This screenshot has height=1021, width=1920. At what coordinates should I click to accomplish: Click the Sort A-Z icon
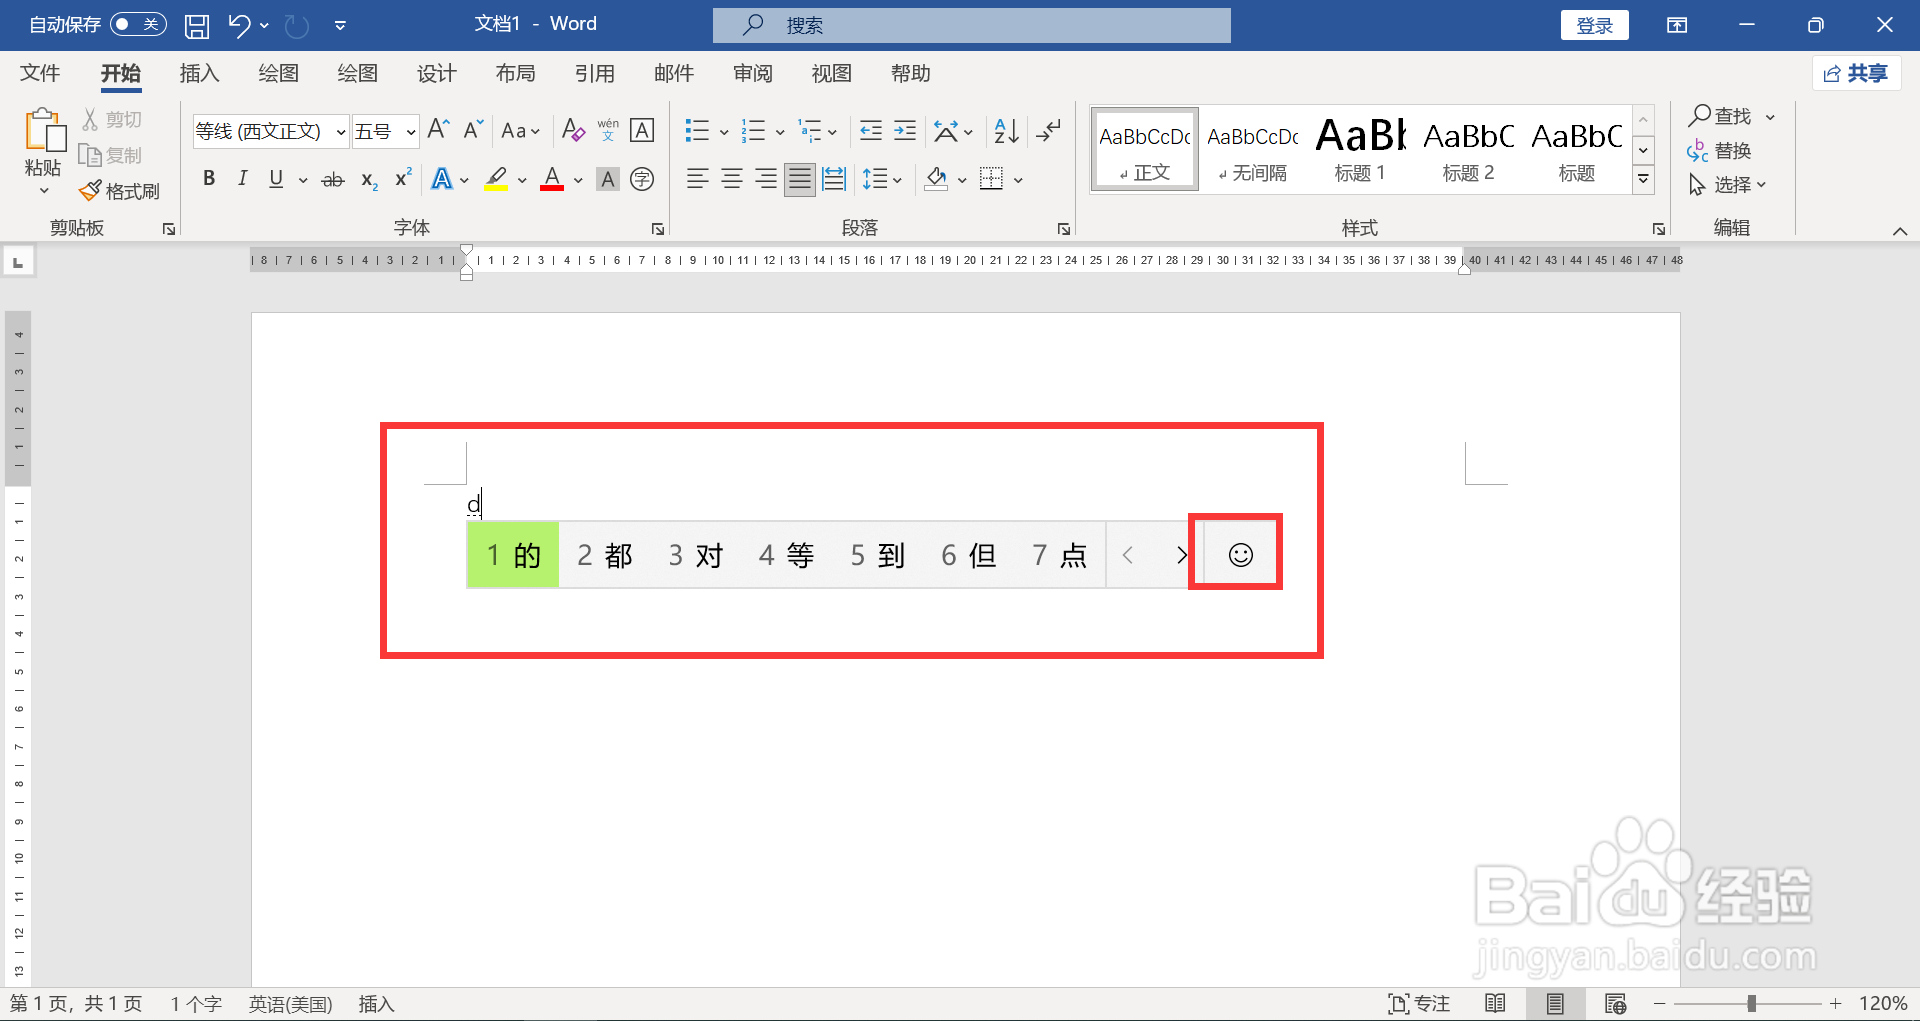[1006, 130]
